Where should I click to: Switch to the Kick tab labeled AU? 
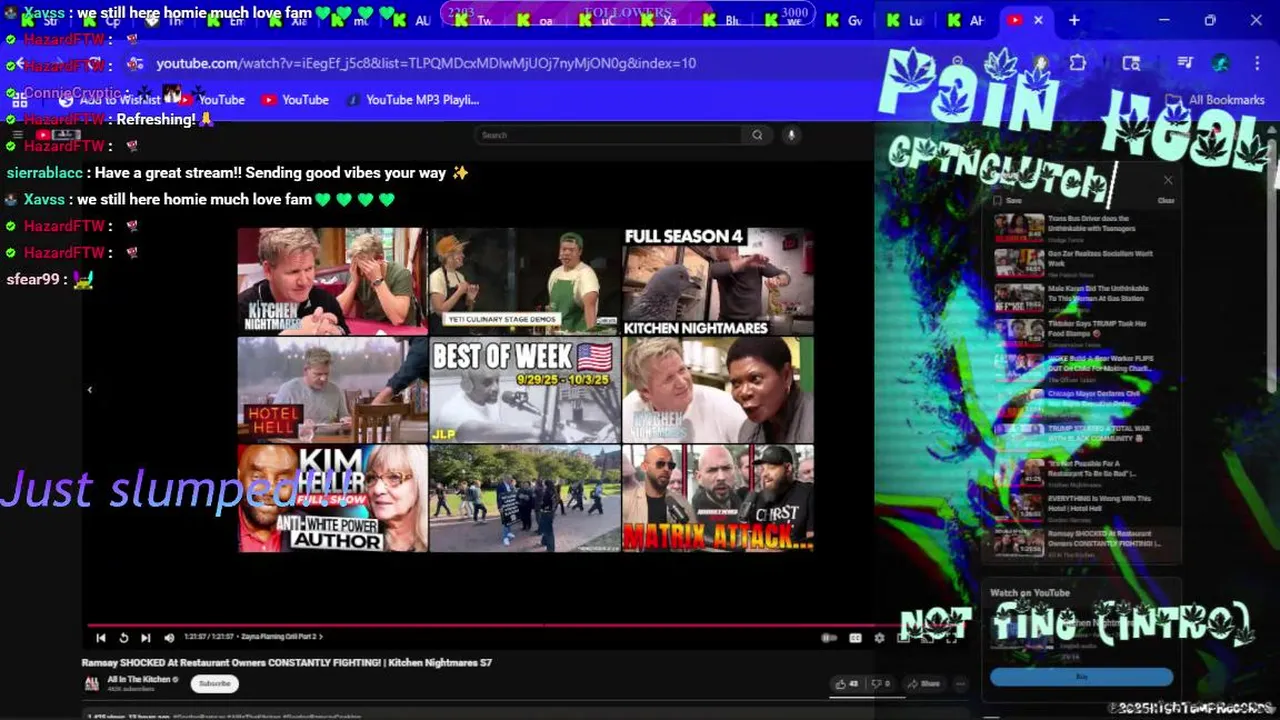coord(410,20)
